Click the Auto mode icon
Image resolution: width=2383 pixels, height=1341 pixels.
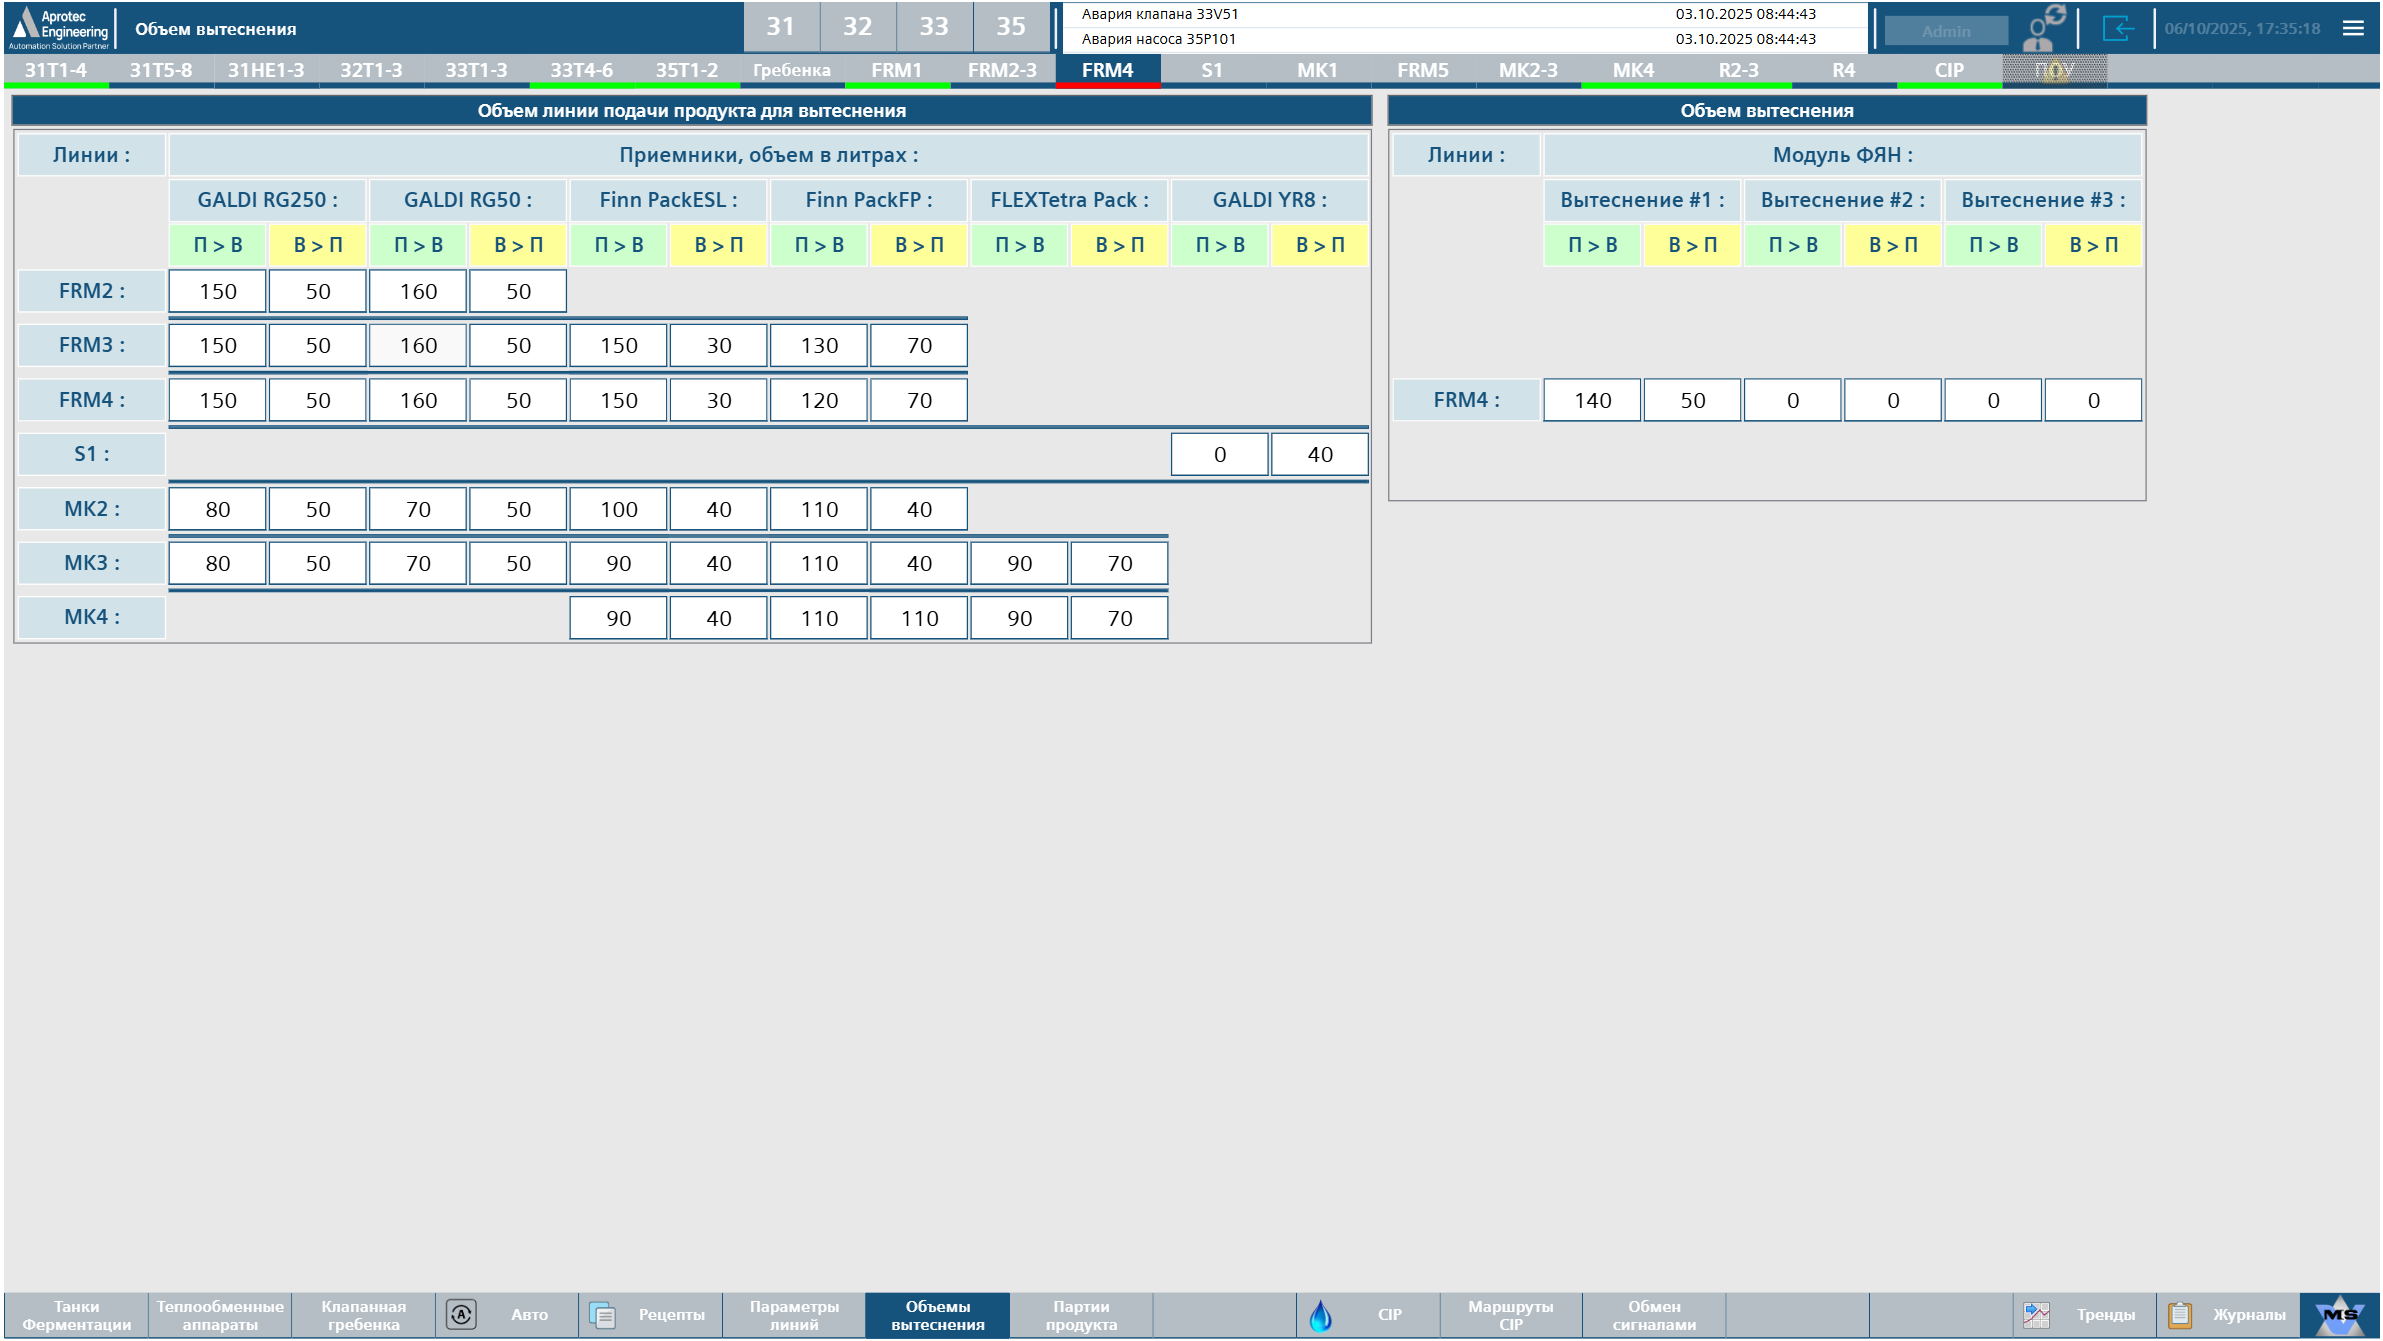click(461, 1314)
